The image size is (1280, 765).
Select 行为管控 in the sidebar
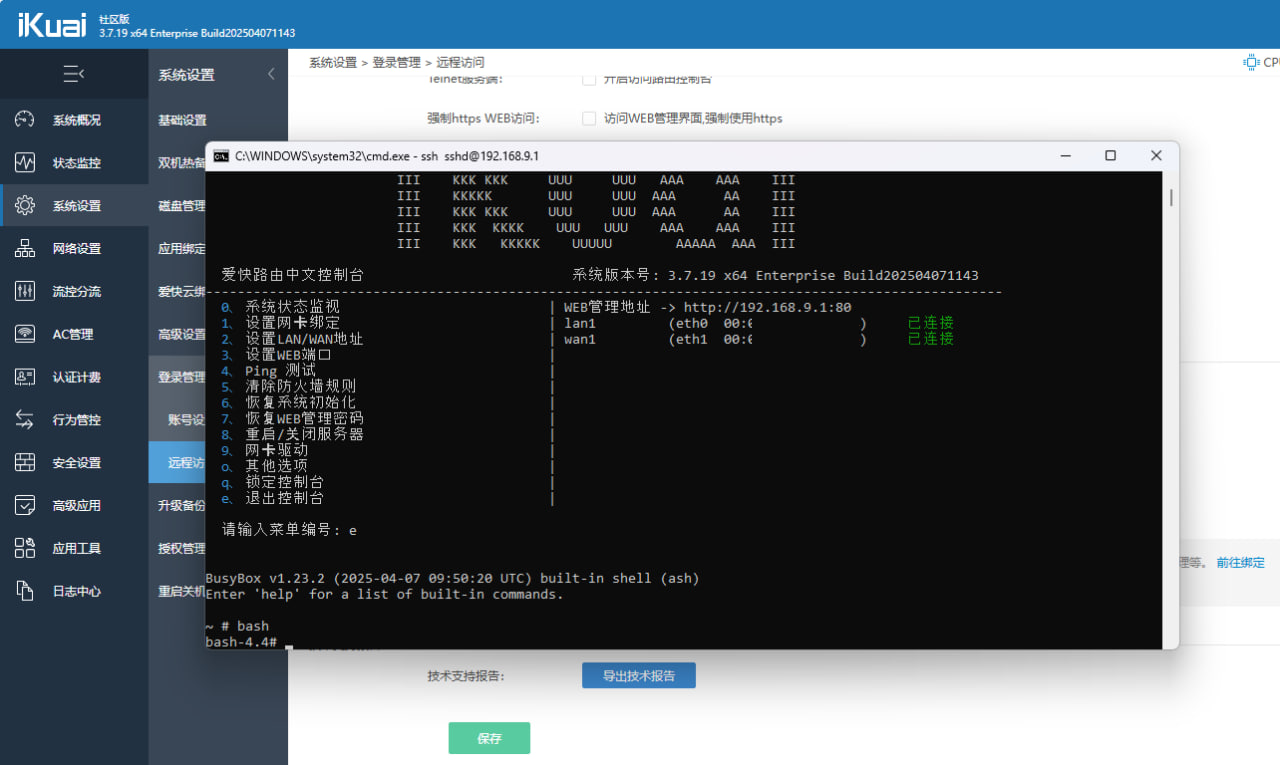(x=76, y=420)
